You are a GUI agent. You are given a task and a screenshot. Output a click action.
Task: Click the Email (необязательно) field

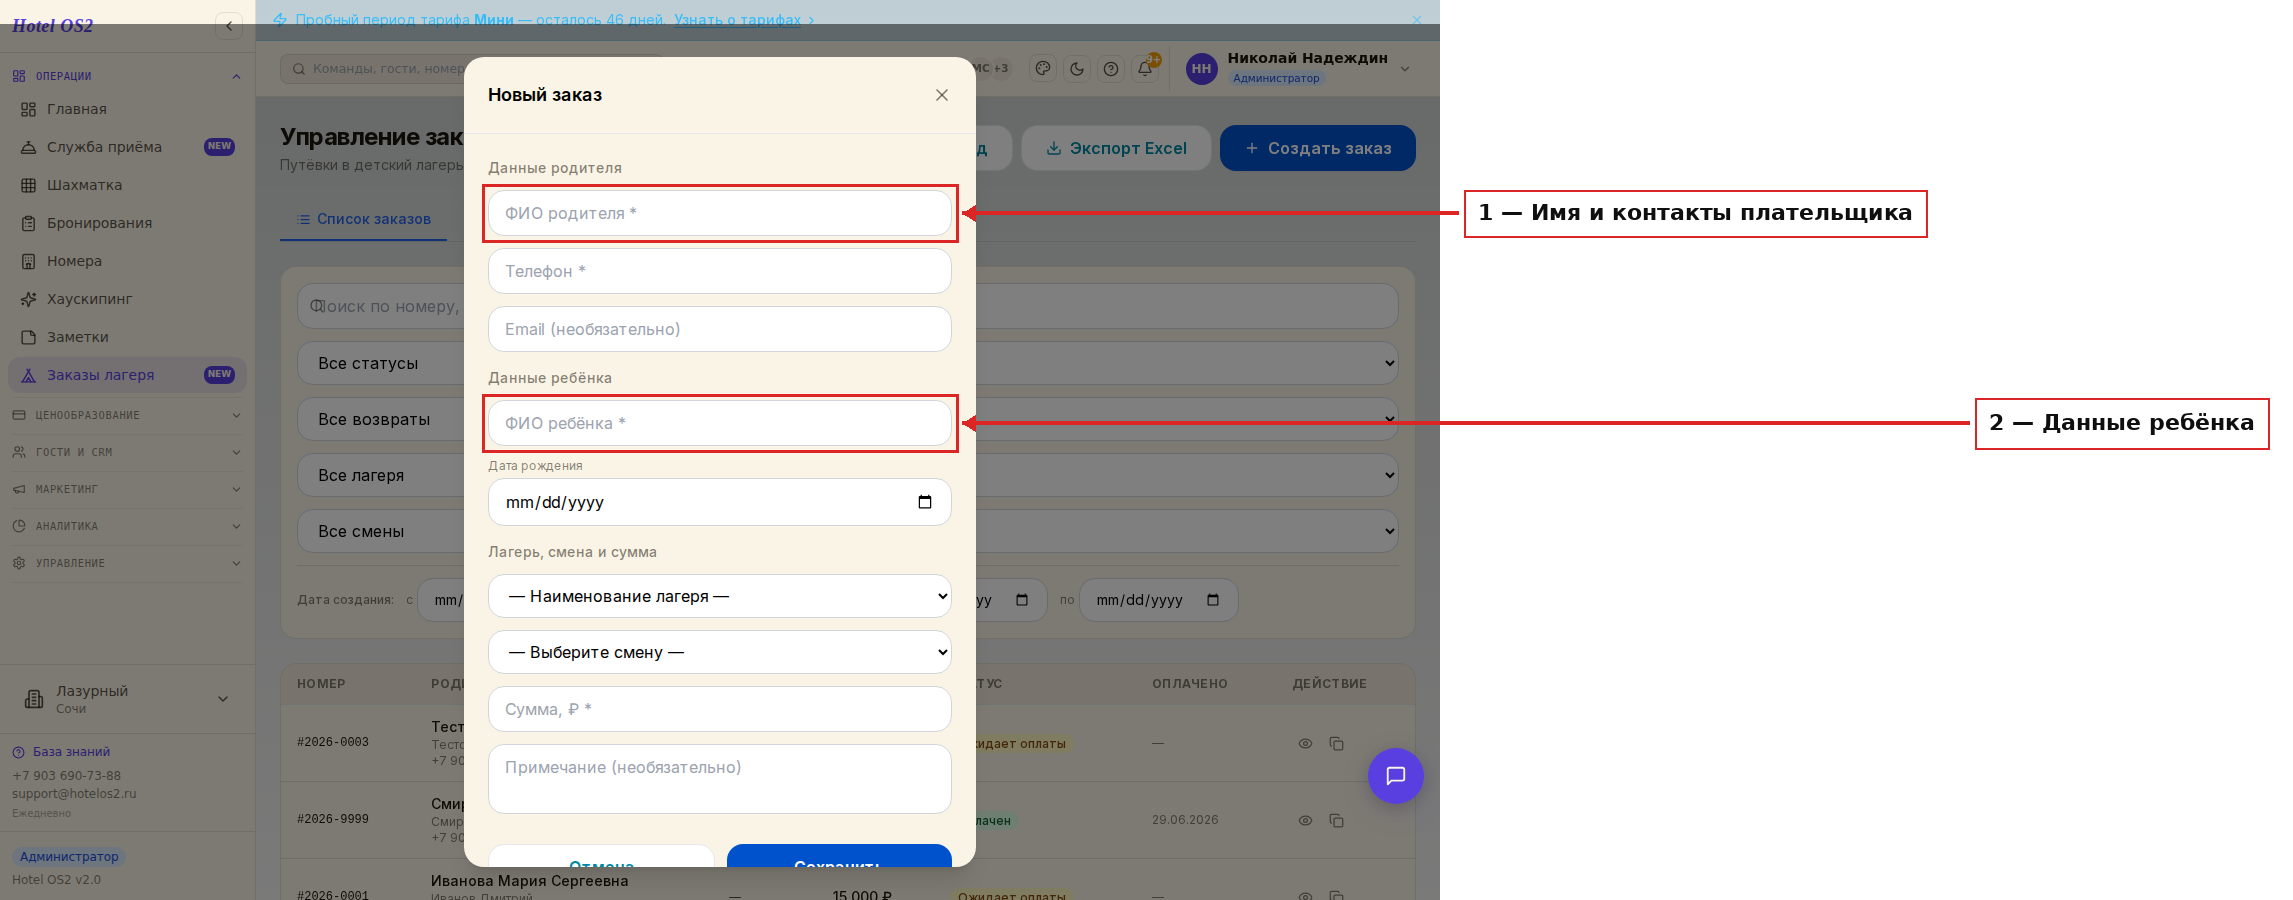click(719, 329)
